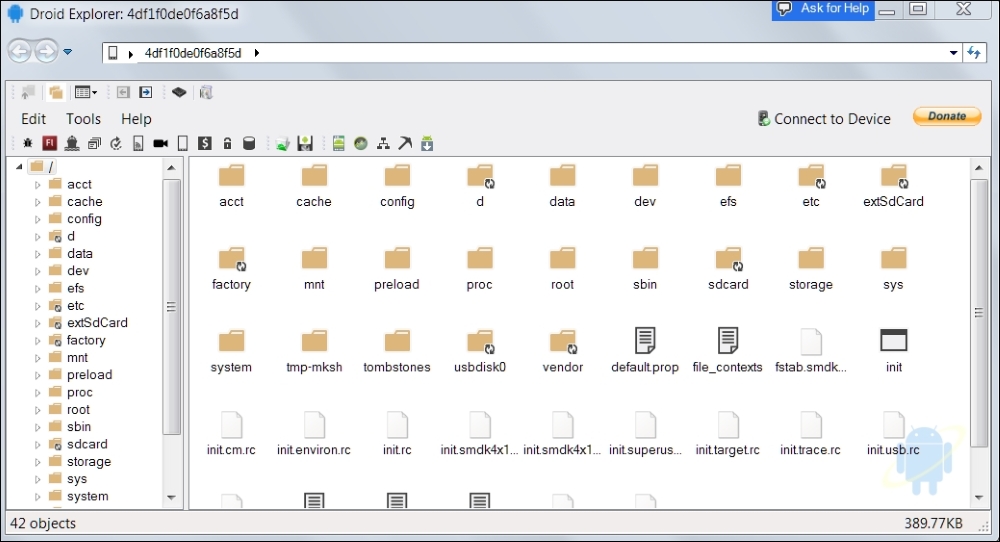Go forward with the forward arrow
The image size is (1000, 542).
point(46,51)
